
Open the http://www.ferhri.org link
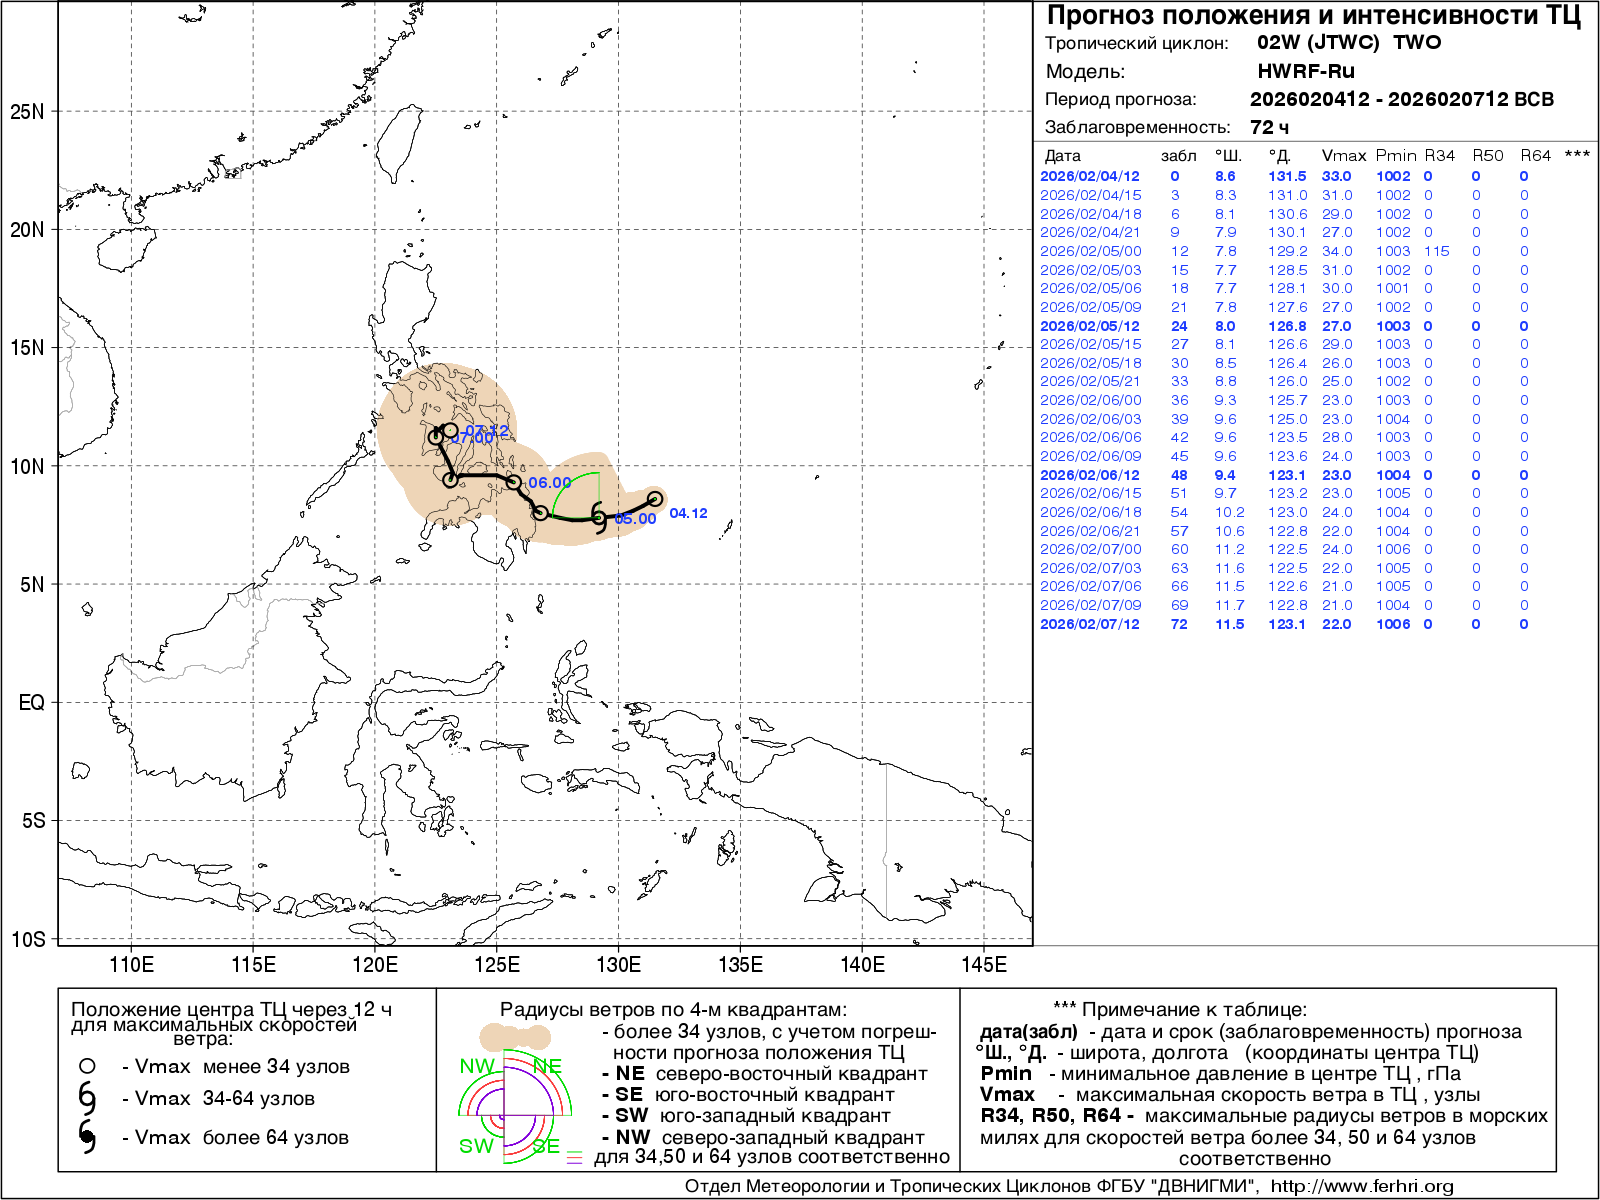coord(1361,1186)
